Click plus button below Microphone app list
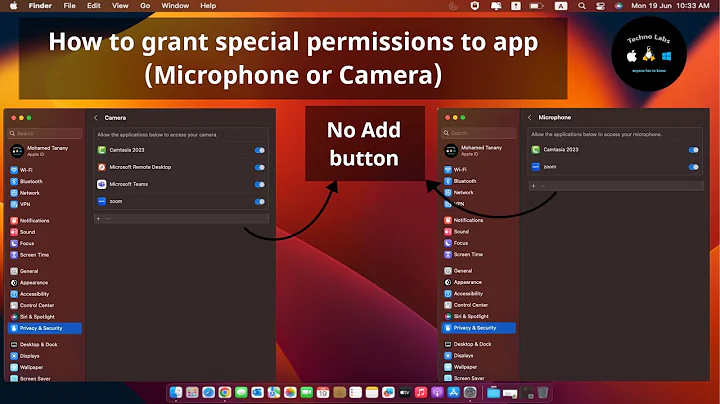720x404 pixels. pyautogui.click(x=533, y=186)
